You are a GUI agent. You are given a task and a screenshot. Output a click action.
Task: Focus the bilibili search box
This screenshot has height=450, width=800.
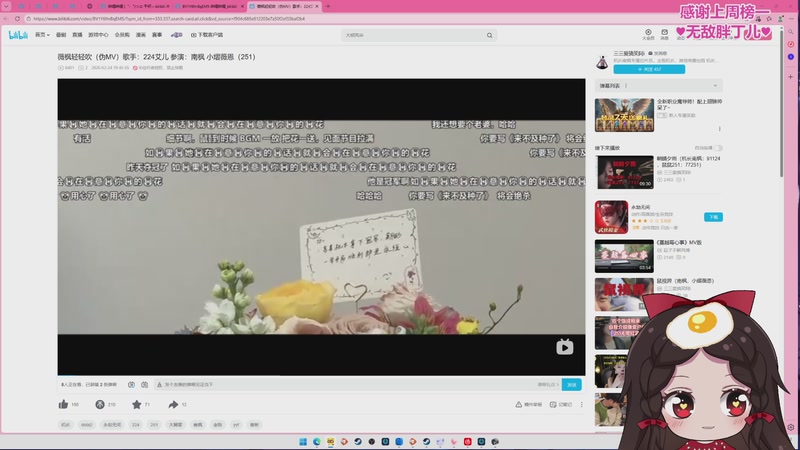point(413,35)
